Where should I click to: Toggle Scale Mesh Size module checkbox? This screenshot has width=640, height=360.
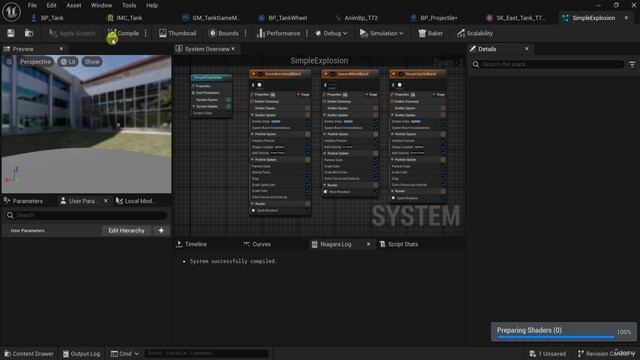point(376,172)
